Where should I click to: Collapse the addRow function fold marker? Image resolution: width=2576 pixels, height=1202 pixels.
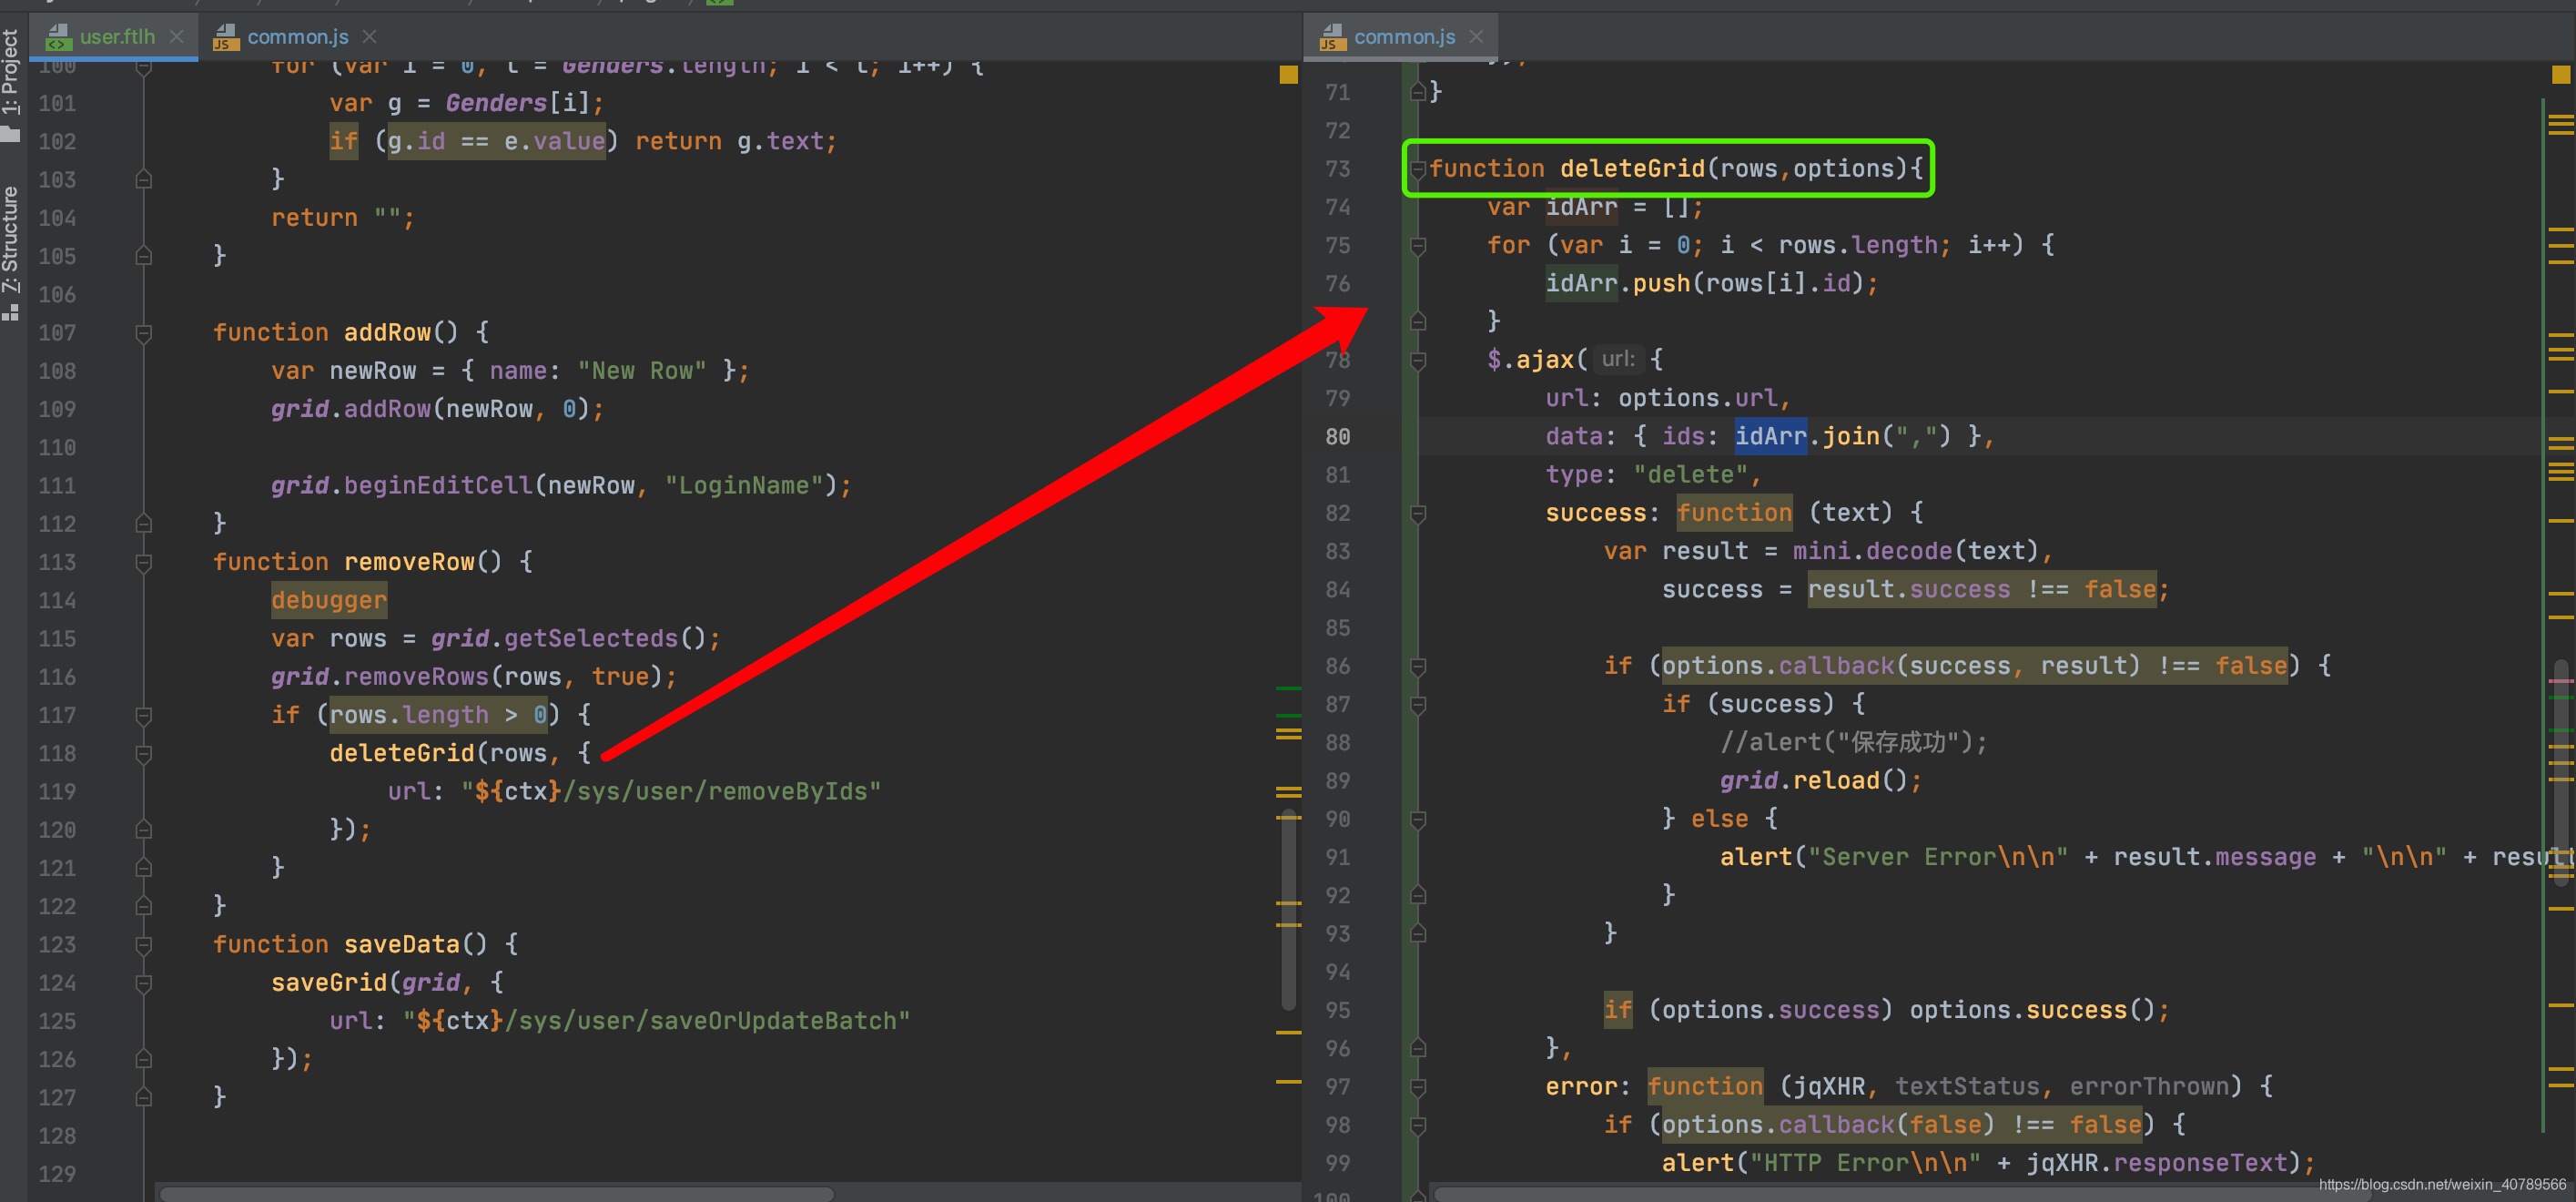point(144,333)
